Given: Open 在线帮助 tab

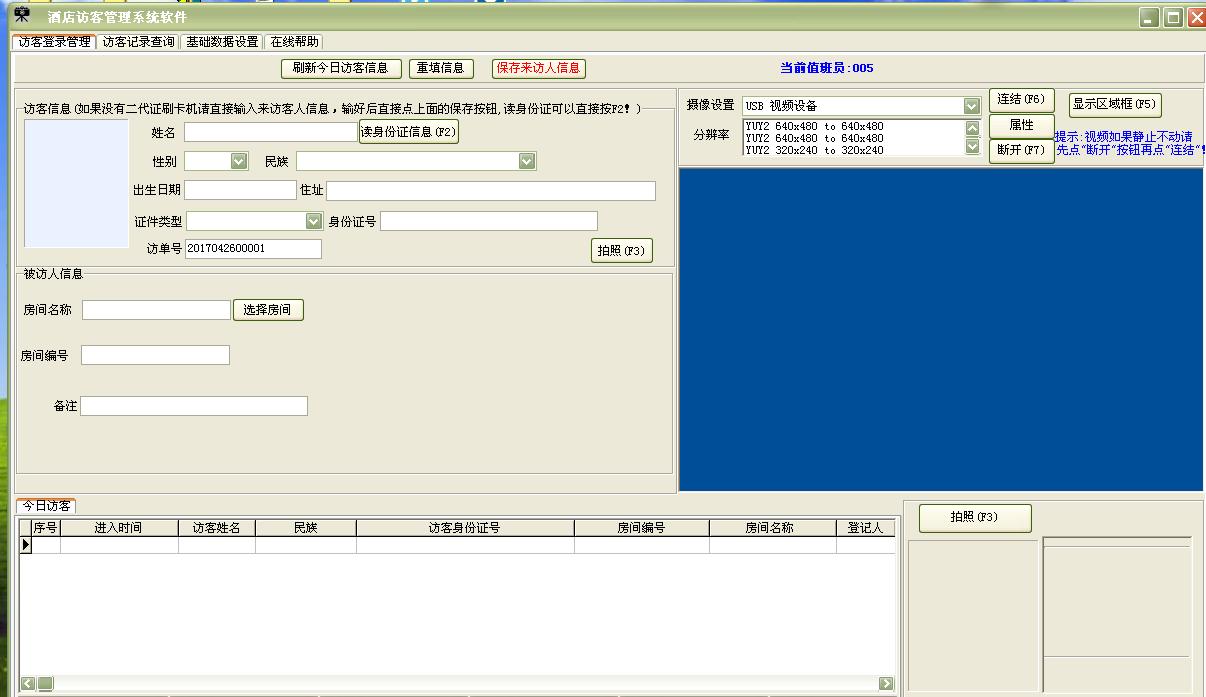Looking at the screenshot, I should (295, 42).
